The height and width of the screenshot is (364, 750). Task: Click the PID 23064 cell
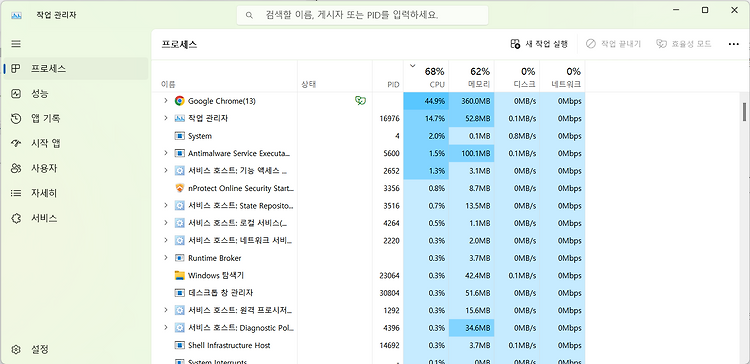click(388, 275)
